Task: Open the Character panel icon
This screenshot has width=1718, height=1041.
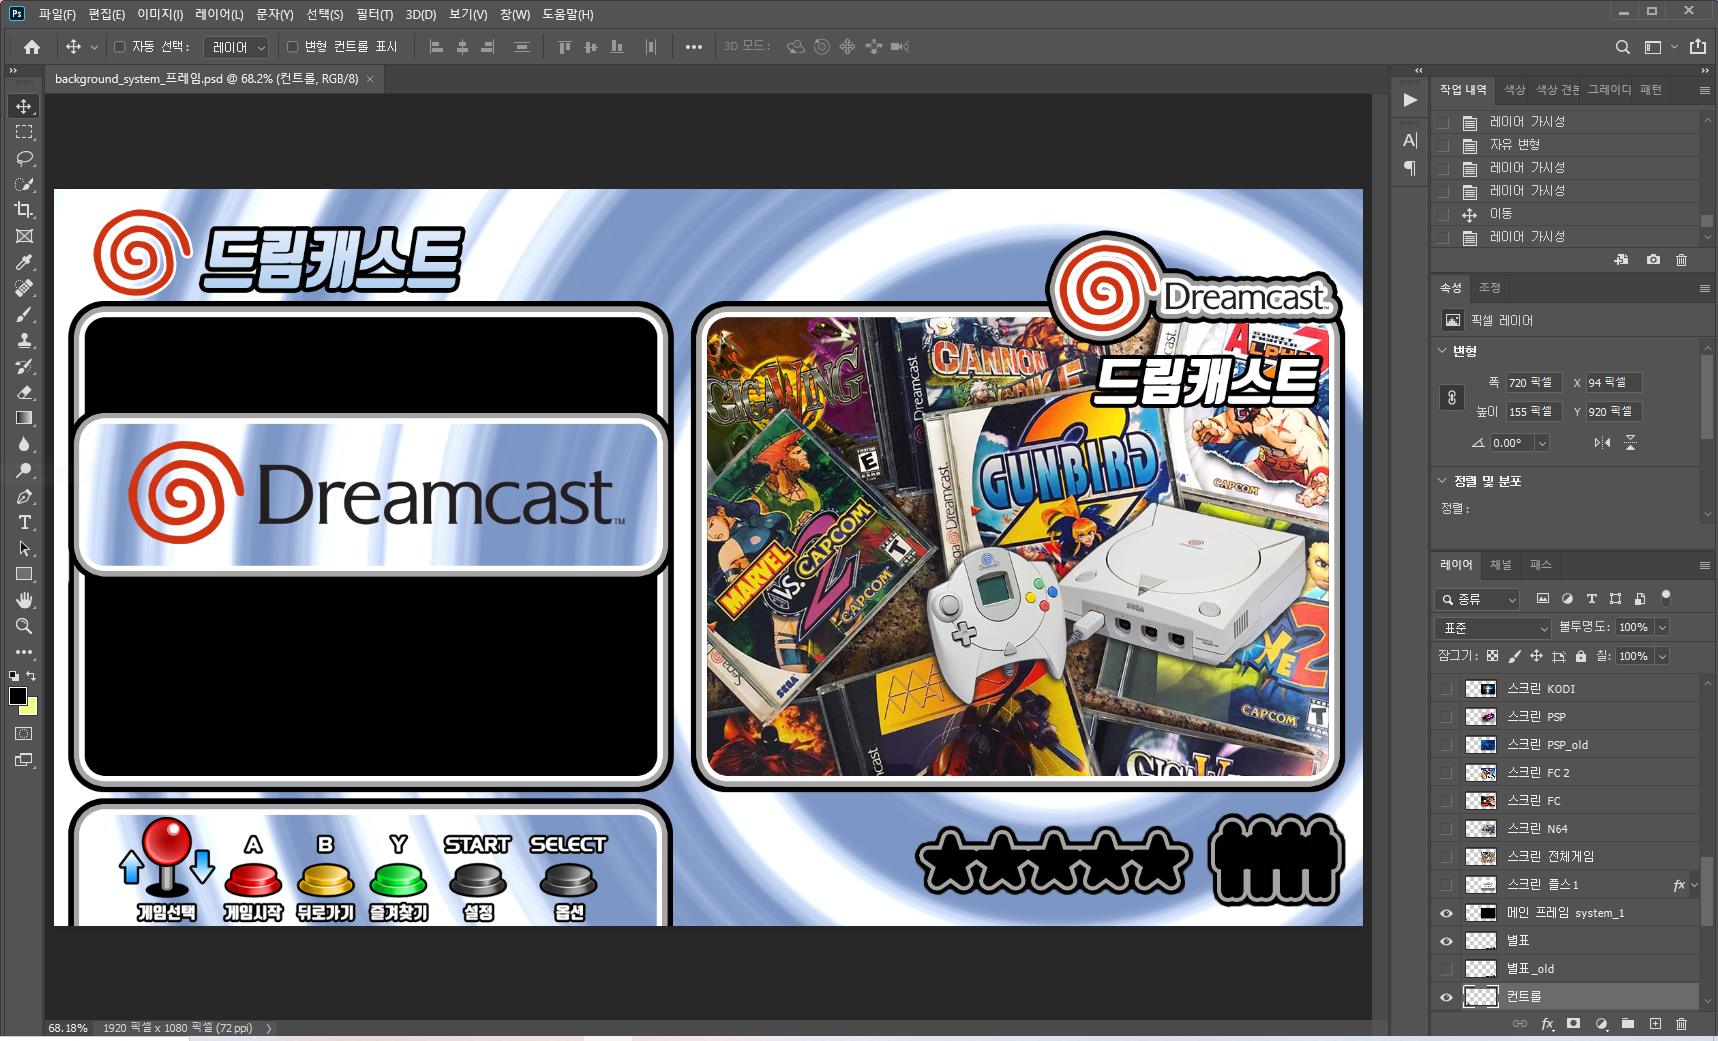Action: tap(1410, 141)
